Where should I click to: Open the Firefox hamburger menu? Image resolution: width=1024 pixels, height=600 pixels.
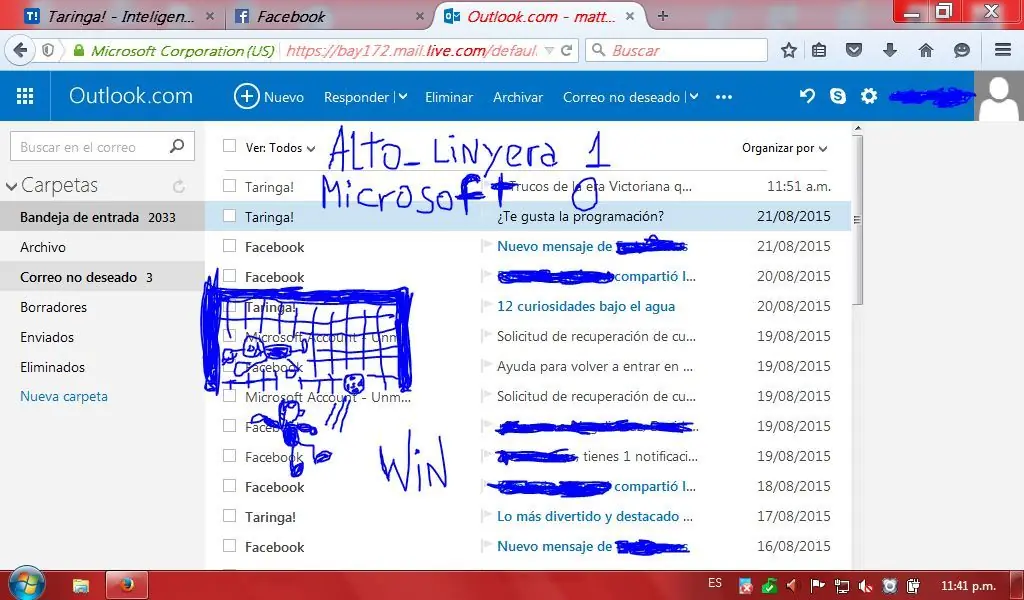click(1002, 48)
